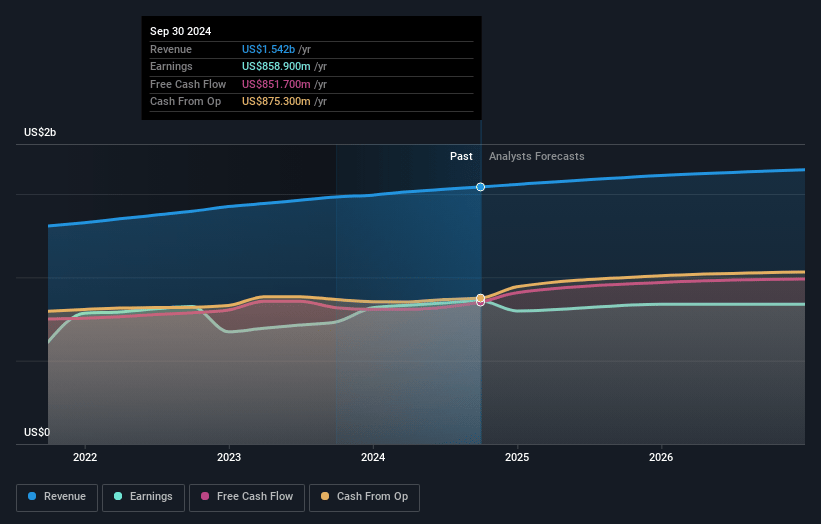Select the 2023 x-axis label
821x524 pixels.
coord(229,457)
